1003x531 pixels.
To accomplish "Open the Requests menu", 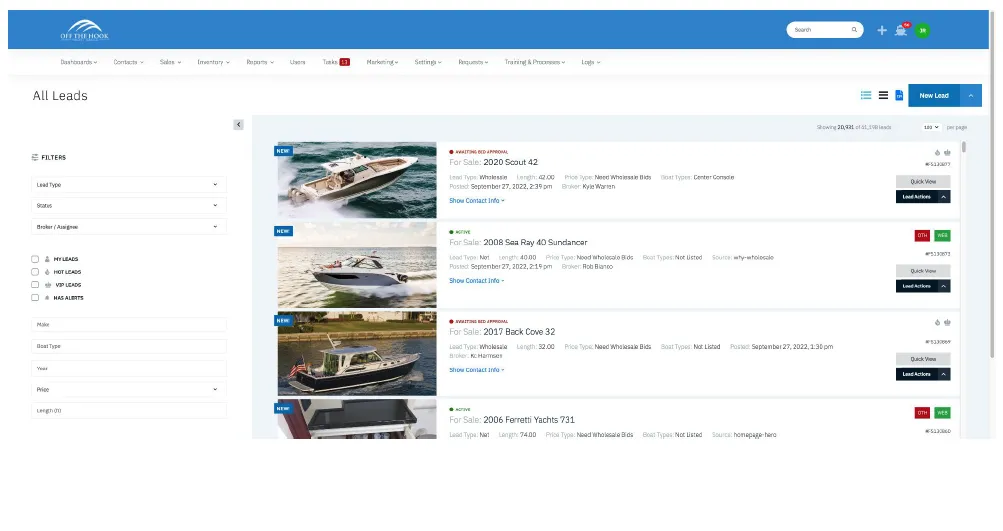I will [x=473, y=62].
